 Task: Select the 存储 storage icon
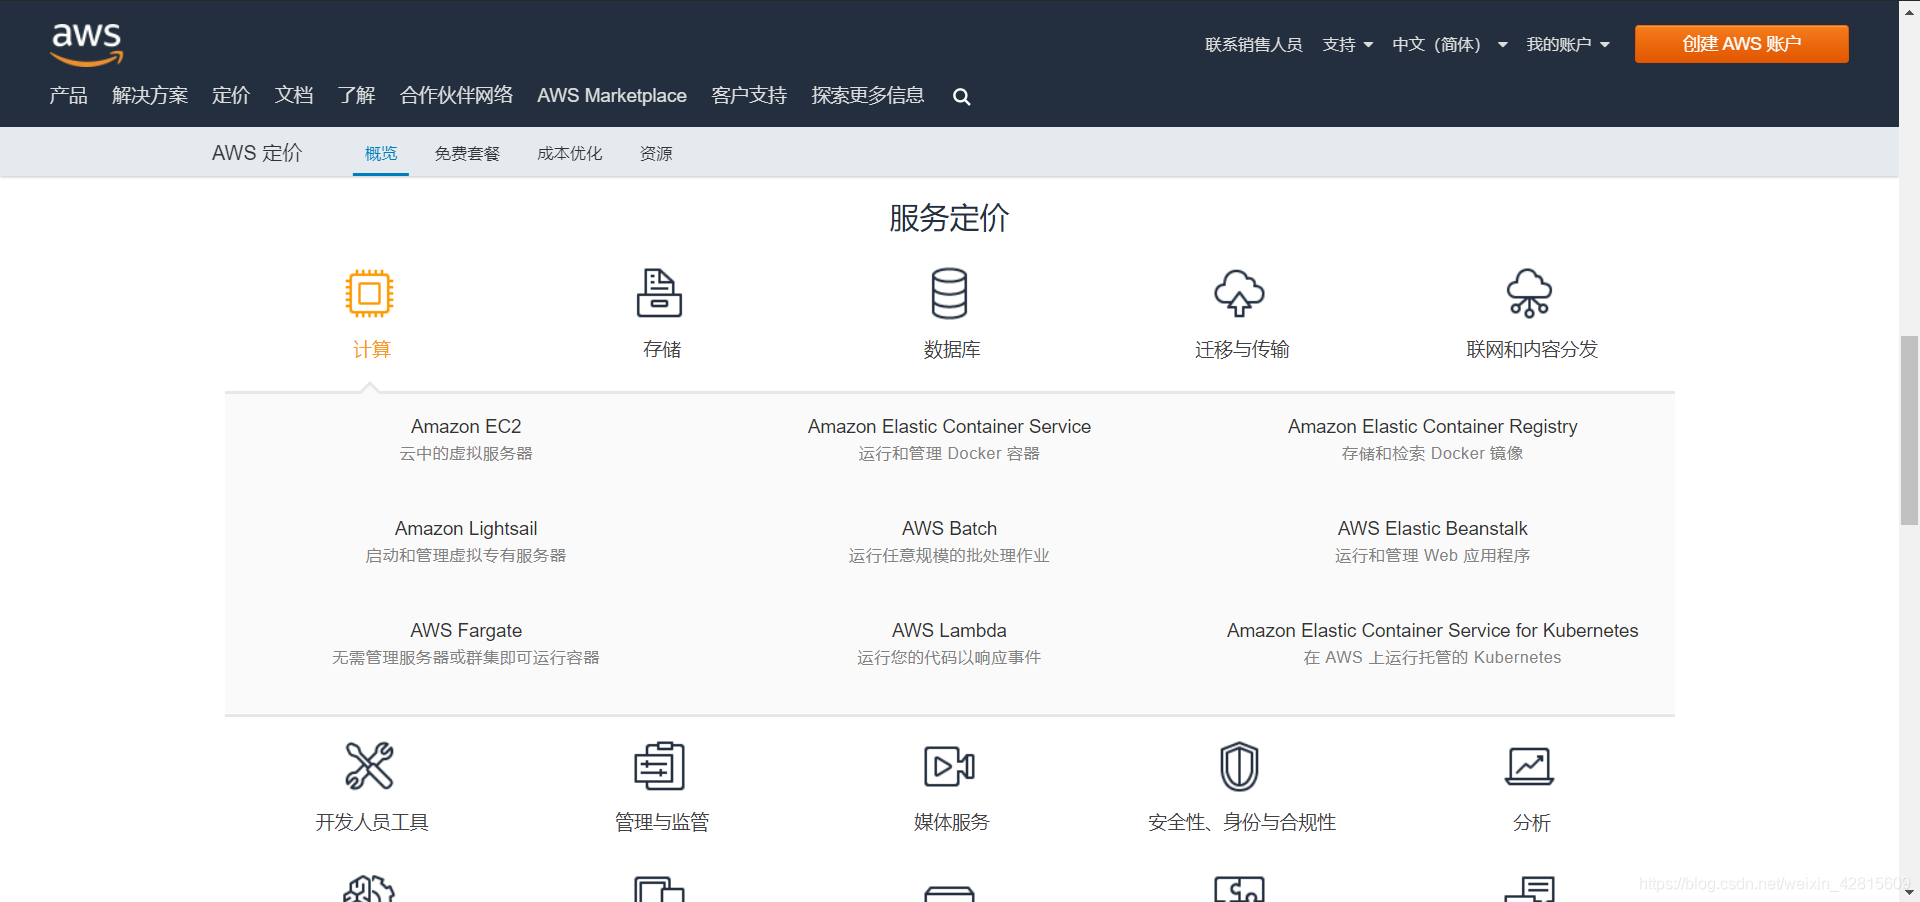[x=660, y=293]
